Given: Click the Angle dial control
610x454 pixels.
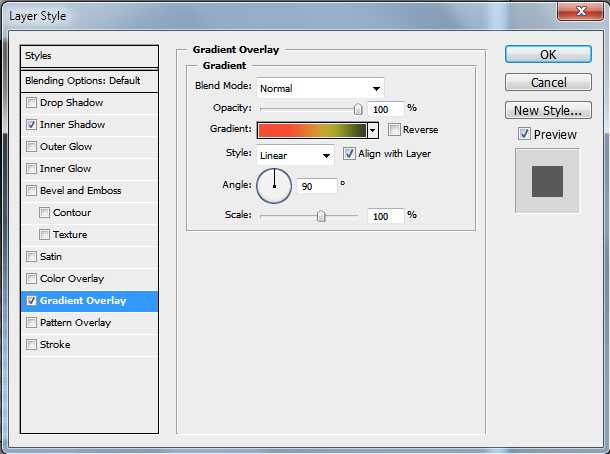Looking at the screenshot, I should click(274, 186).
